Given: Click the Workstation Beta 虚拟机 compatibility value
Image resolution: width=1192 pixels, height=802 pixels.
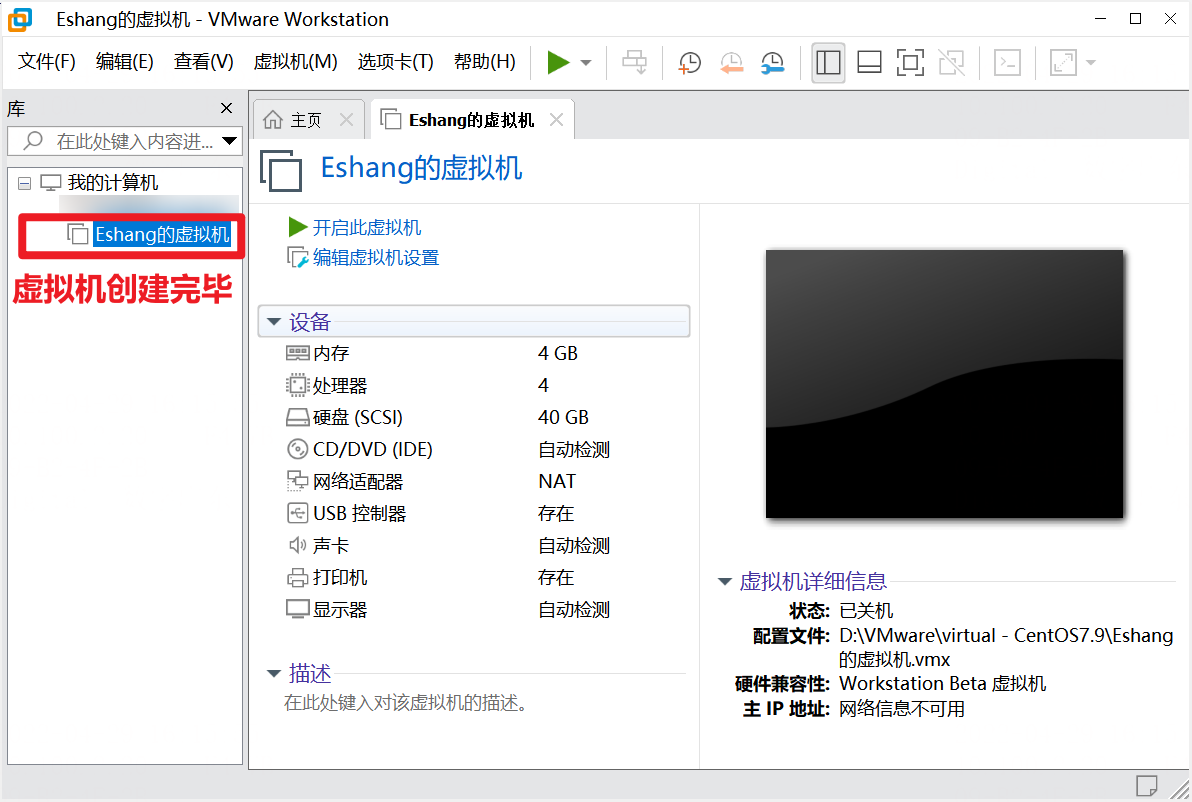Looking at the screenshot, I should point(942,683).
